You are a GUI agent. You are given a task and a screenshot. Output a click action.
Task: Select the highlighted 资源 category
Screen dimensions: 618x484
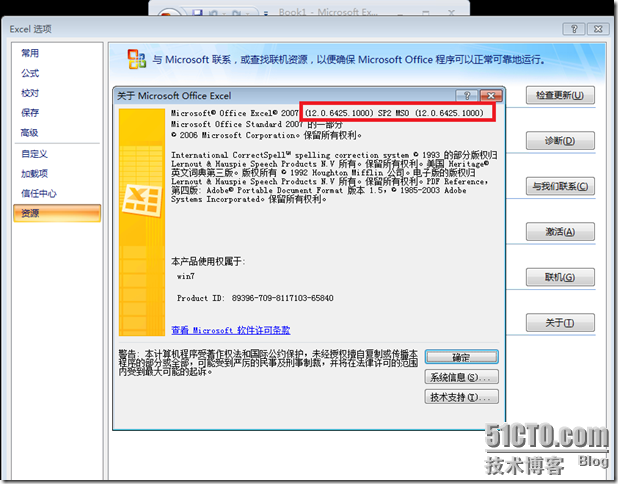click(x=57, y=213)
